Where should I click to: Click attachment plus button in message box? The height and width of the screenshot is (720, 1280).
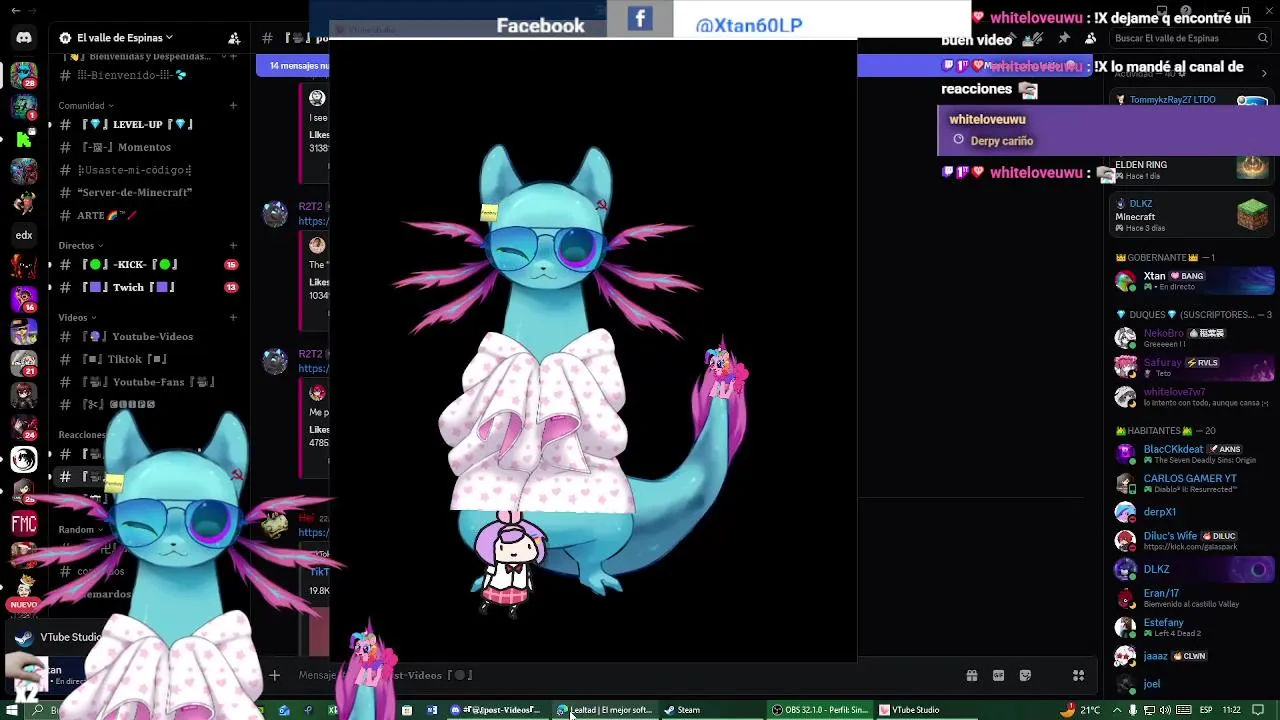click(x=274, y=675)
